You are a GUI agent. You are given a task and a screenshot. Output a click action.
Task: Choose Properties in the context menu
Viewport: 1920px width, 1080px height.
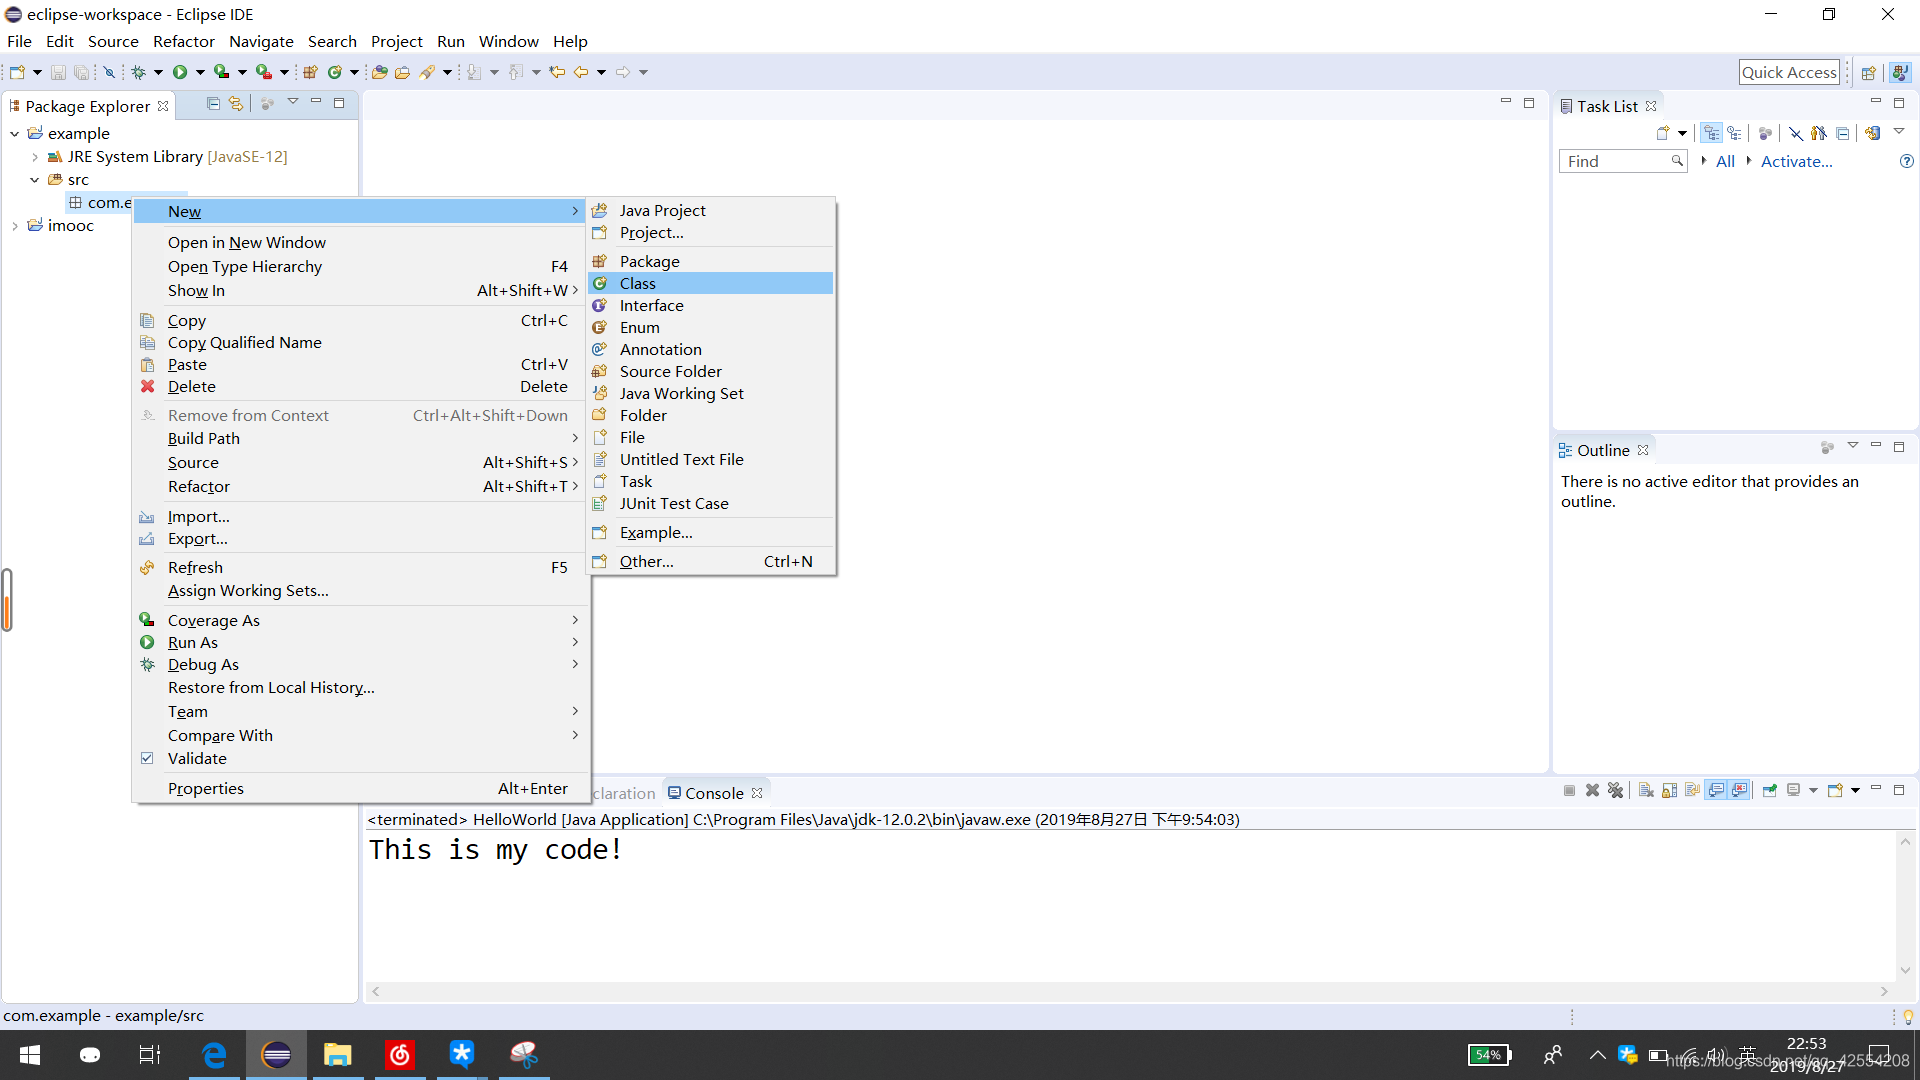pos(359,788)
